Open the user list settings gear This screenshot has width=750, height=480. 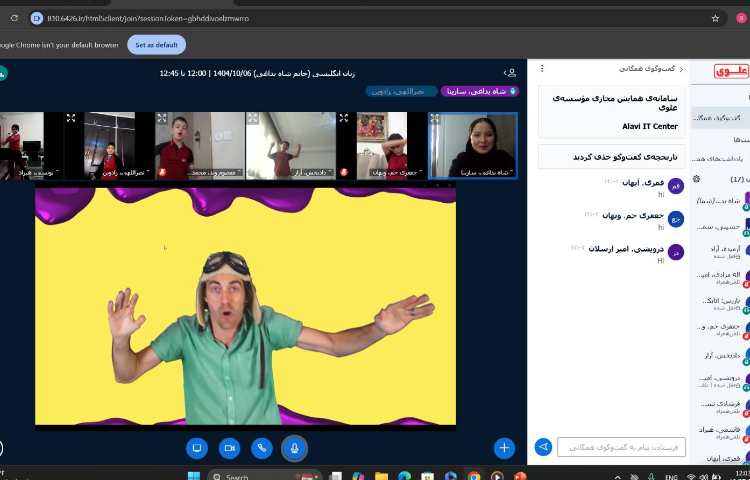click(x=696, y=179)
